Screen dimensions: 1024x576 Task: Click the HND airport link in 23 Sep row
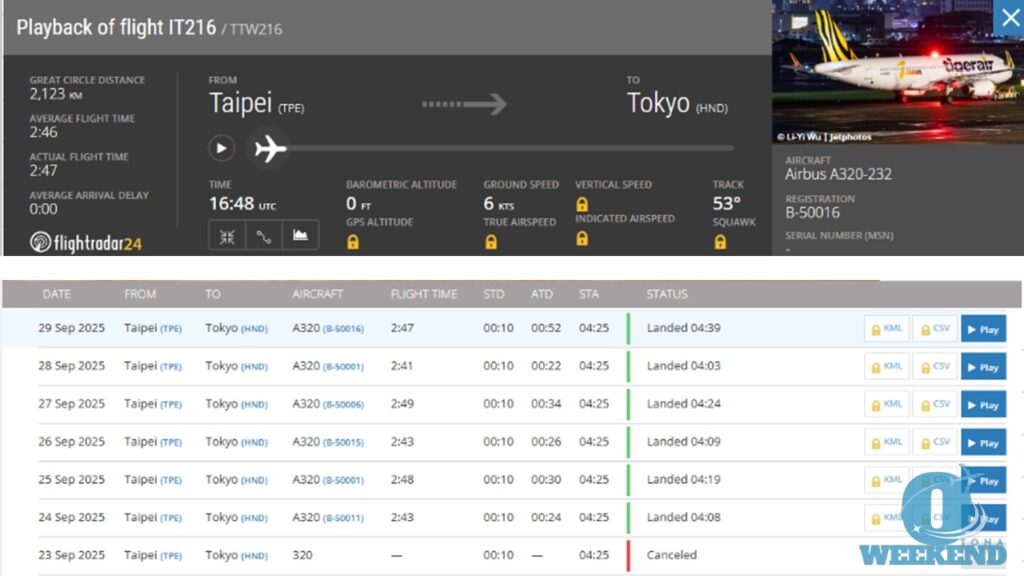coord(254,556)
